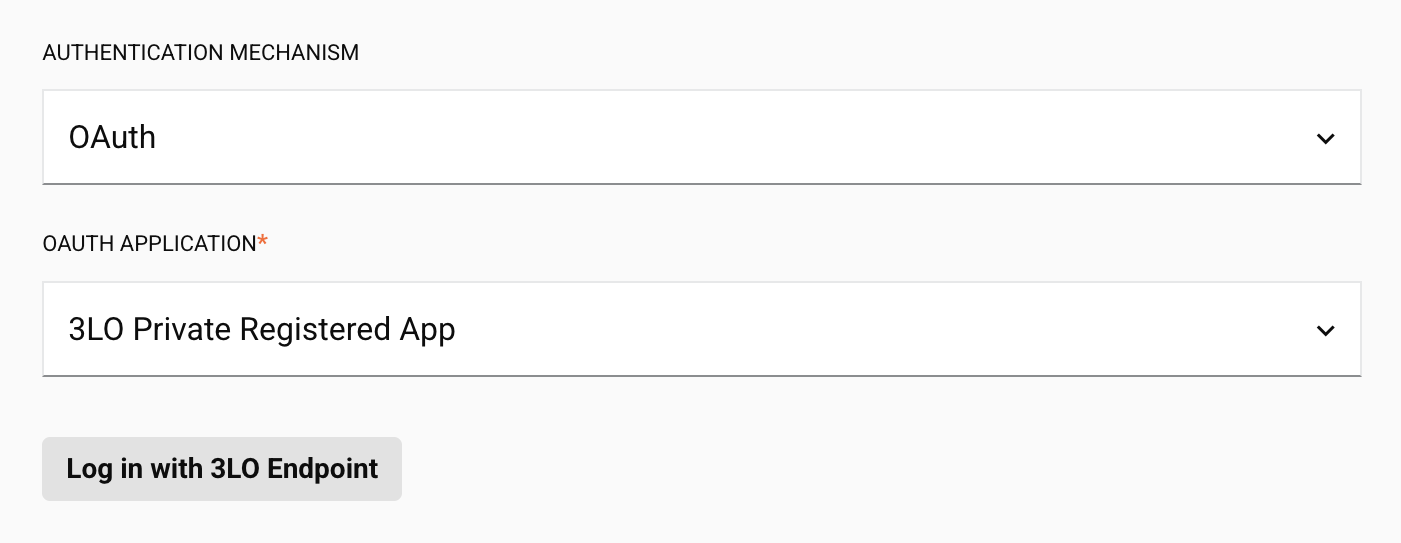
Task: Expand the list showing OAuth
Action: (701, 137)
